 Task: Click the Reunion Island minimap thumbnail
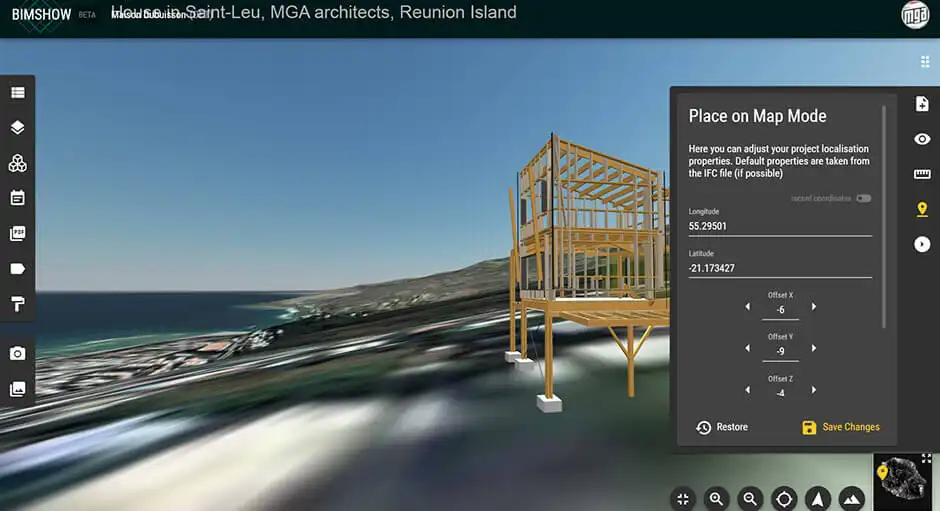click(x=903, y=482)
